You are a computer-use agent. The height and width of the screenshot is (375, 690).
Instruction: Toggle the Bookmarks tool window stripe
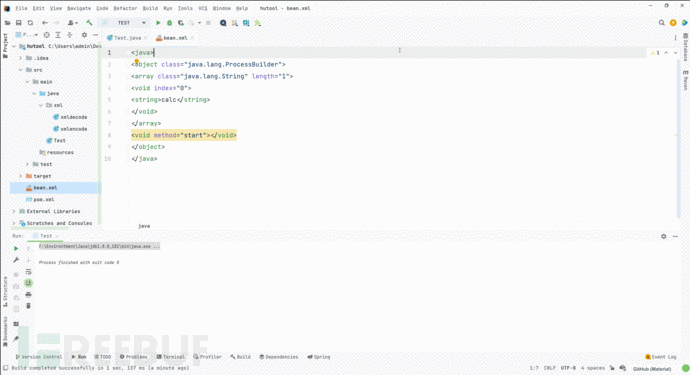[x=5, y=332]
